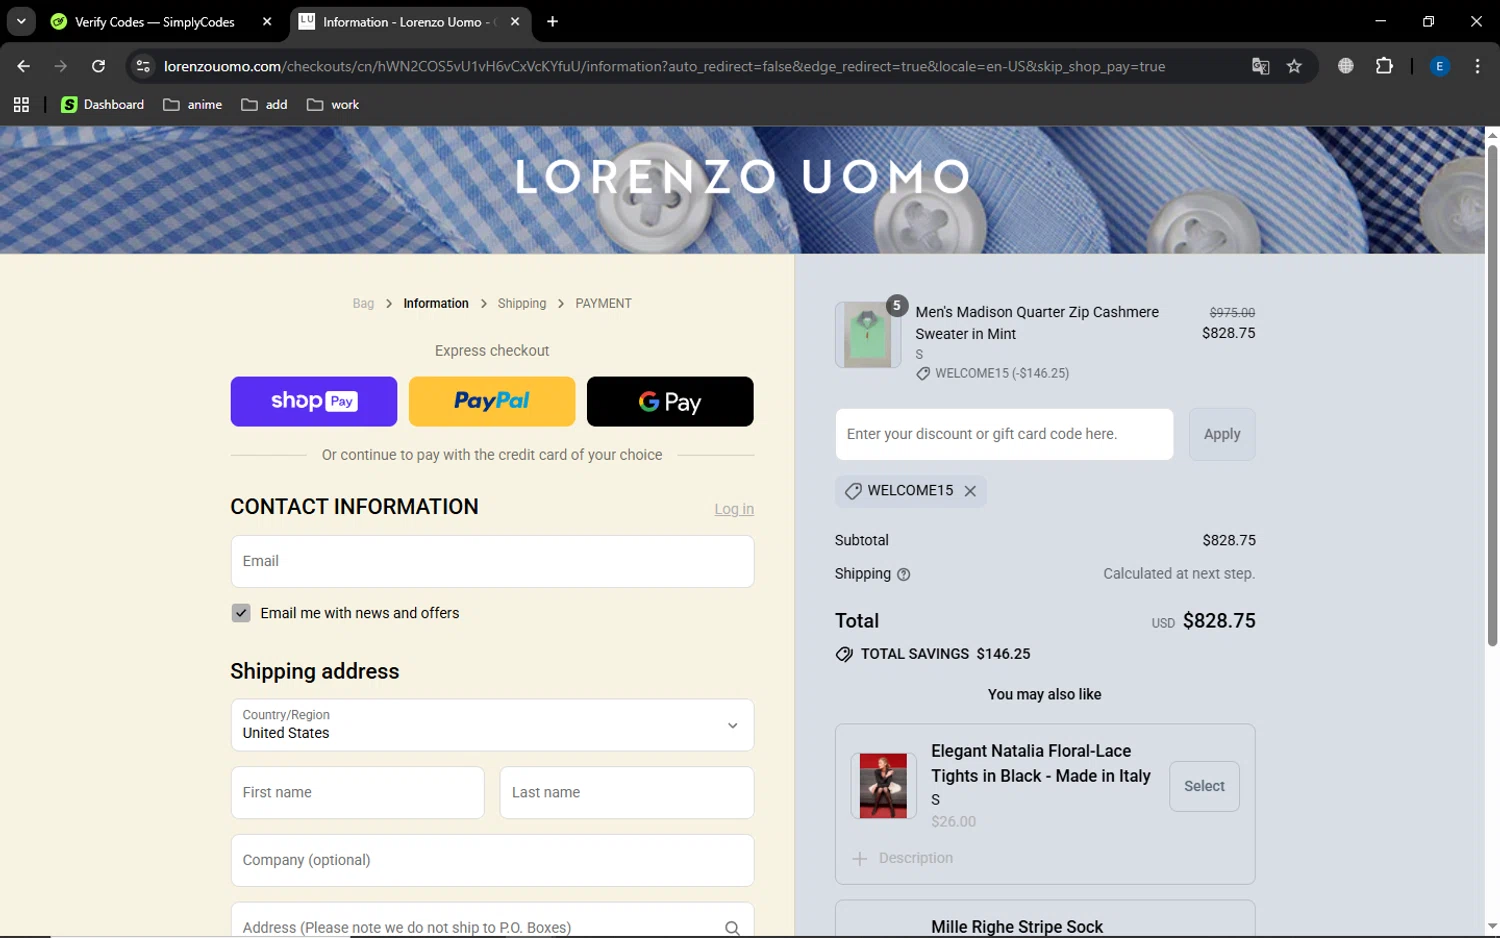Open the apps grid in bookmarks bar
Screen dimensions: 1500x938
pyautogui.click(x=21, y=104)
